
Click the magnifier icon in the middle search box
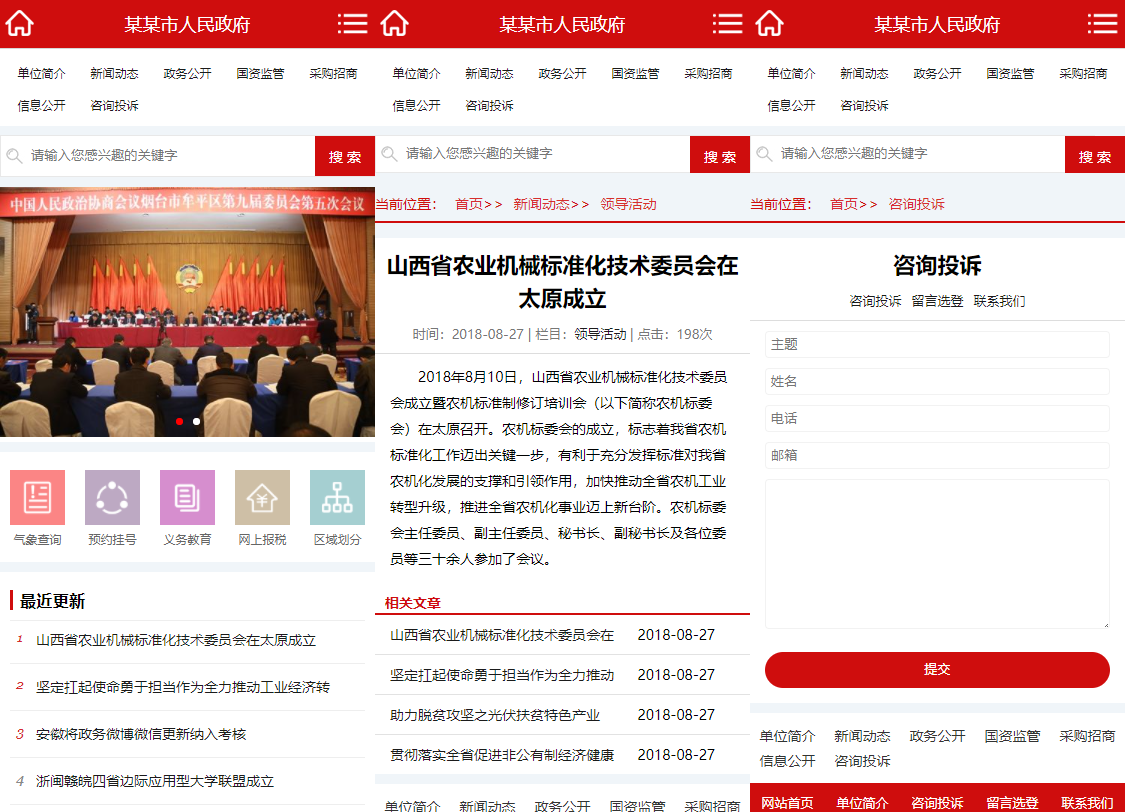click(x=390, y=154)
